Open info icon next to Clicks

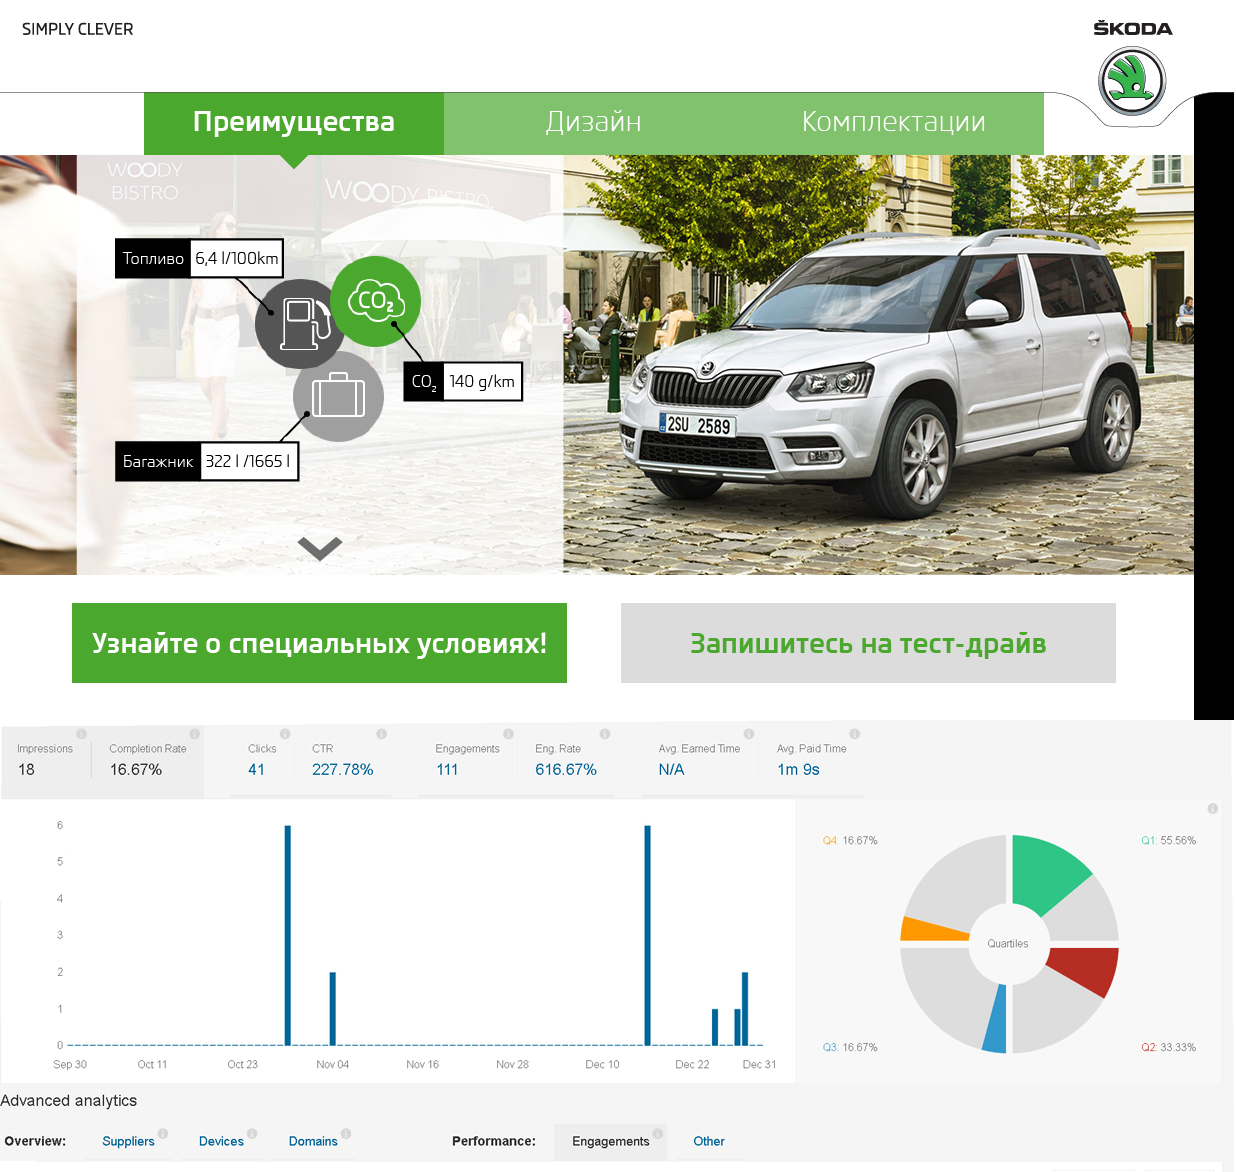click(x=285, y=734)
